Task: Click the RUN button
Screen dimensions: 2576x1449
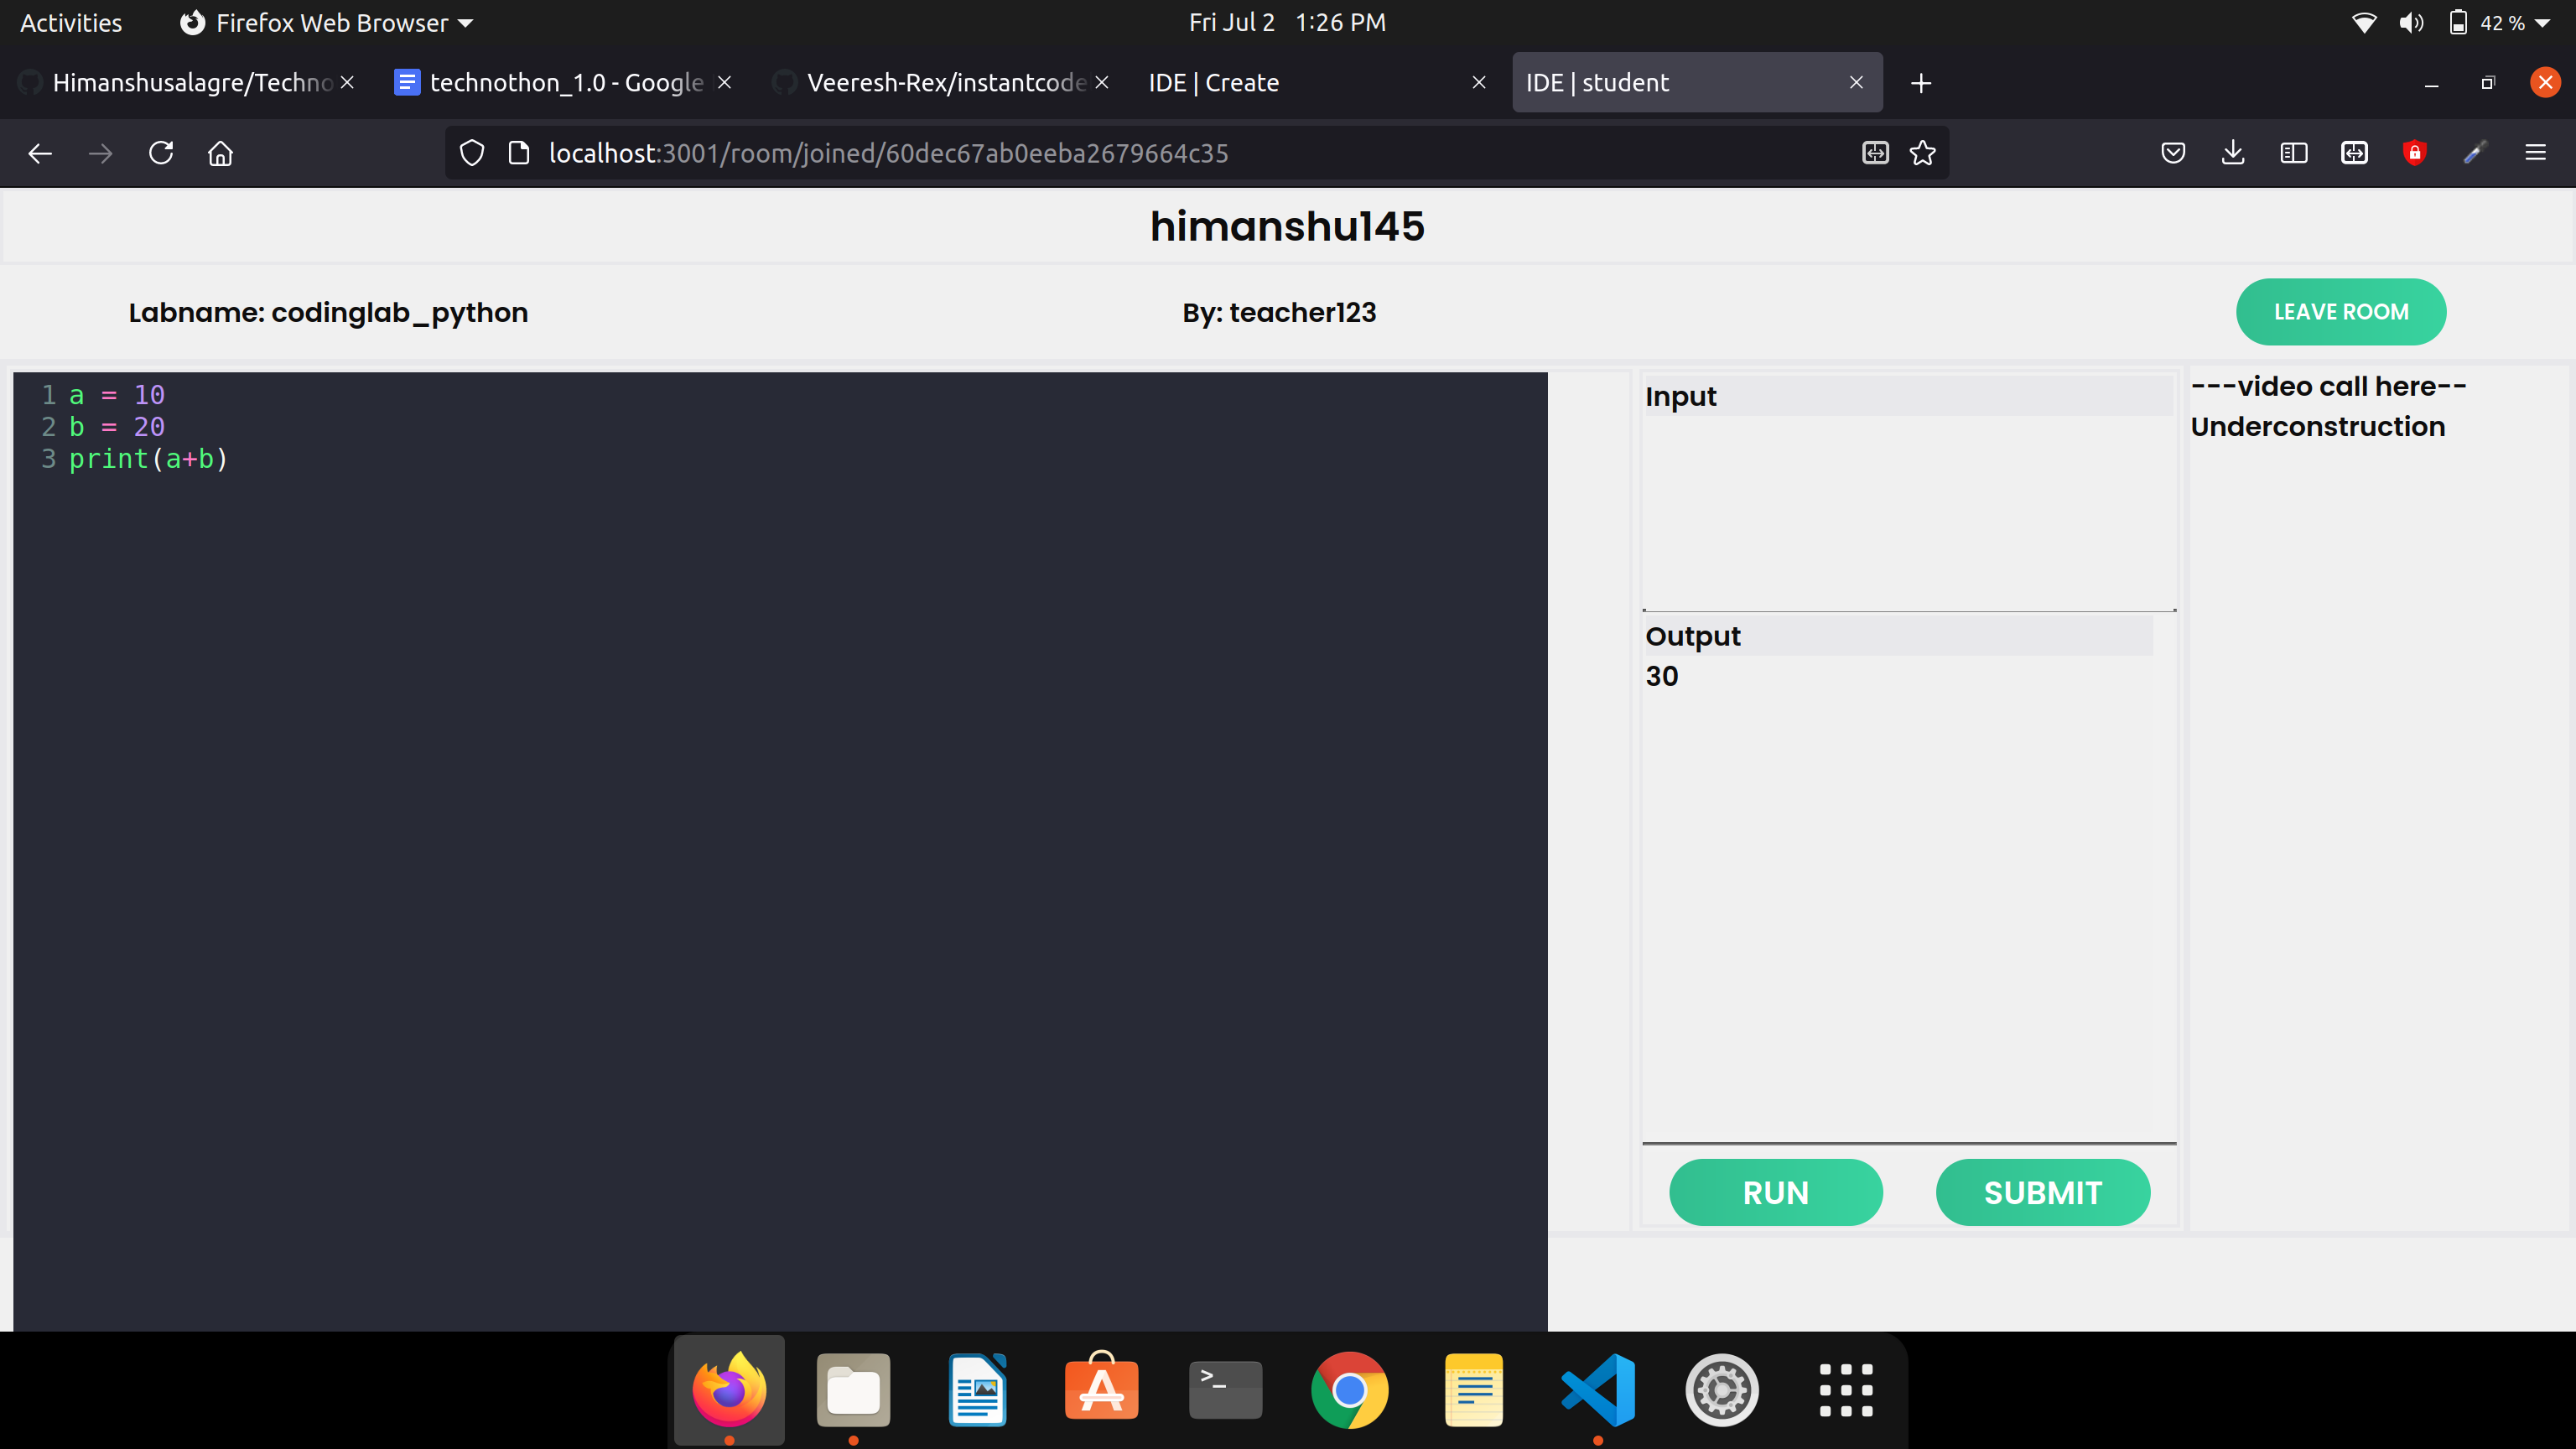Action: (x=1775, y=1192)
